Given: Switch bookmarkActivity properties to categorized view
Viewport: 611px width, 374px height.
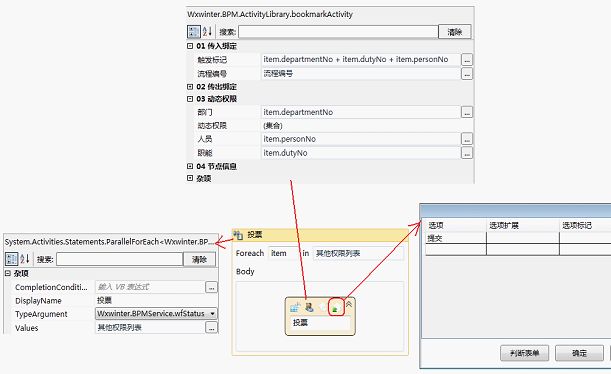Looking at the screenshot, I should [194, 32].
